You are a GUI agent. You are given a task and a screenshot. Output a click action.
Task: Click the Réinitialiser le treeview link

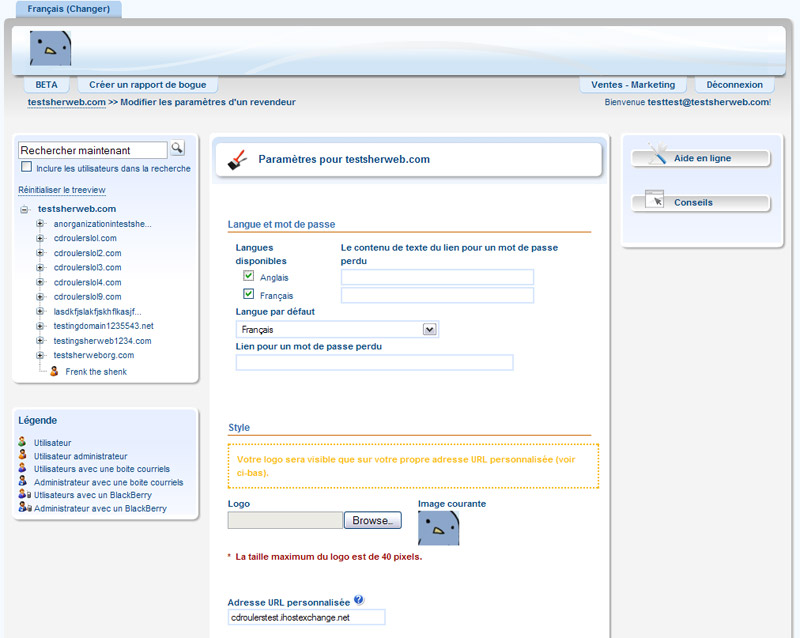(x=63, y=189)
